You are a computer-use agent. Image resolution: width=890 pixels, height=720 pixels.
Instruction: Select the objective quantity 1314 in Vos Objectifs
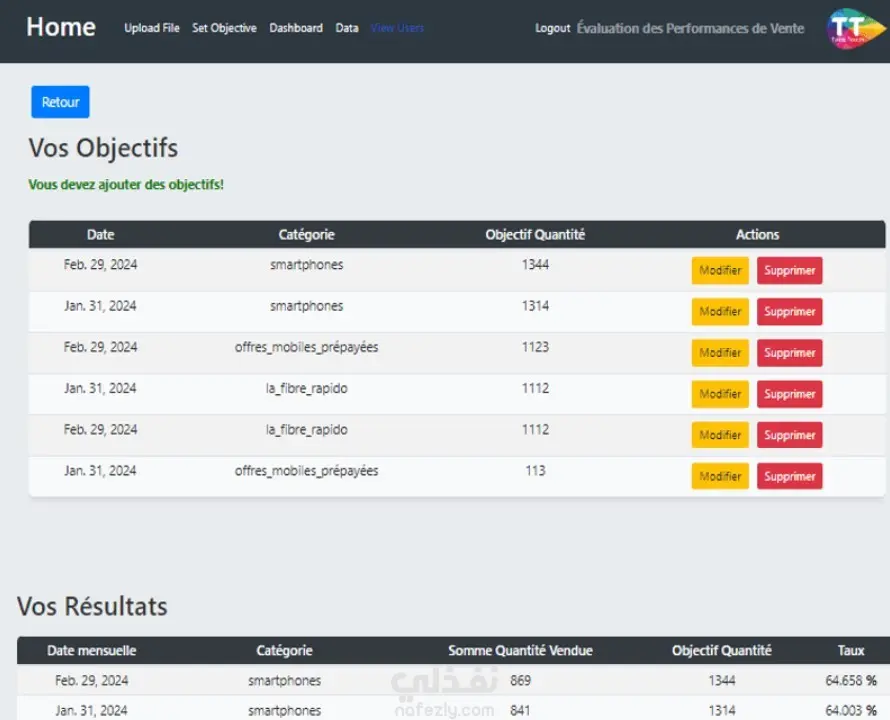click(x=535, y=306)
